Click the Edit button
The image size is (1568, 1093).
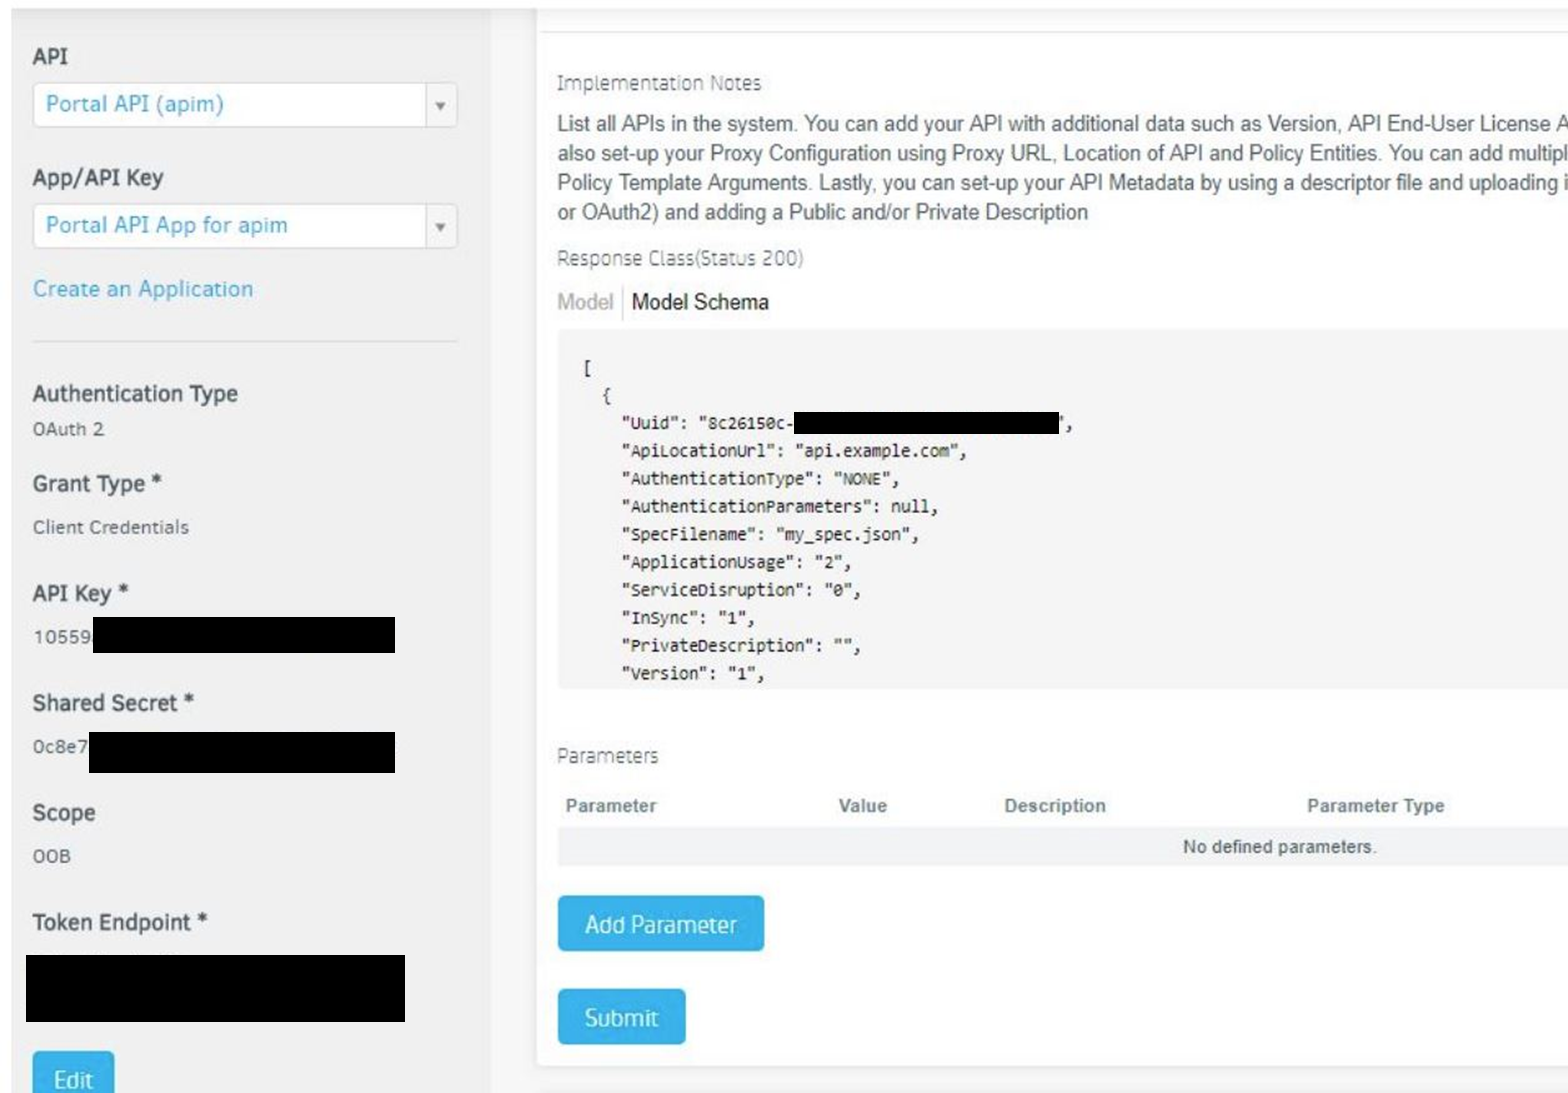click(x=73, y=1078)
